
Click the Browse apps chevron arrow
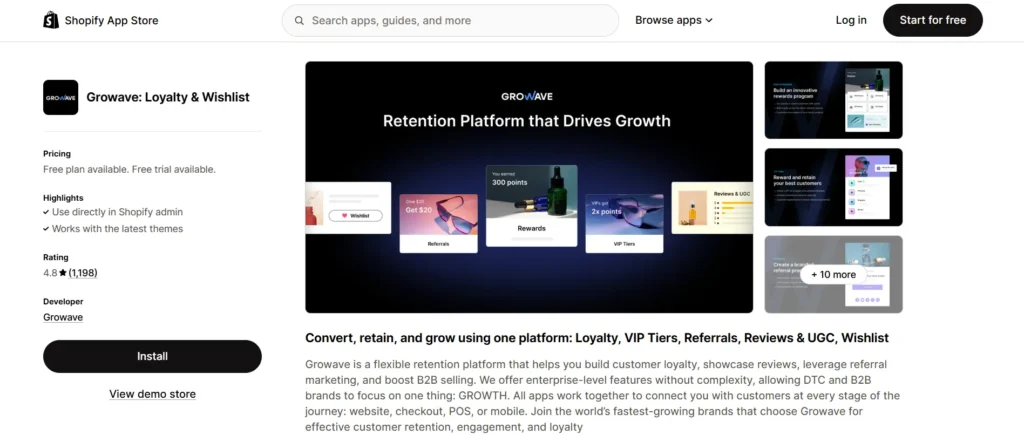pos(709,21)
